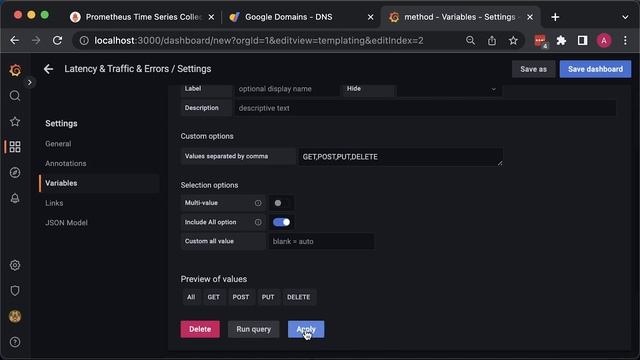
Task: Open the user profile avatar in sidebar
Action: pyautogui.click(x=15, y=316)
